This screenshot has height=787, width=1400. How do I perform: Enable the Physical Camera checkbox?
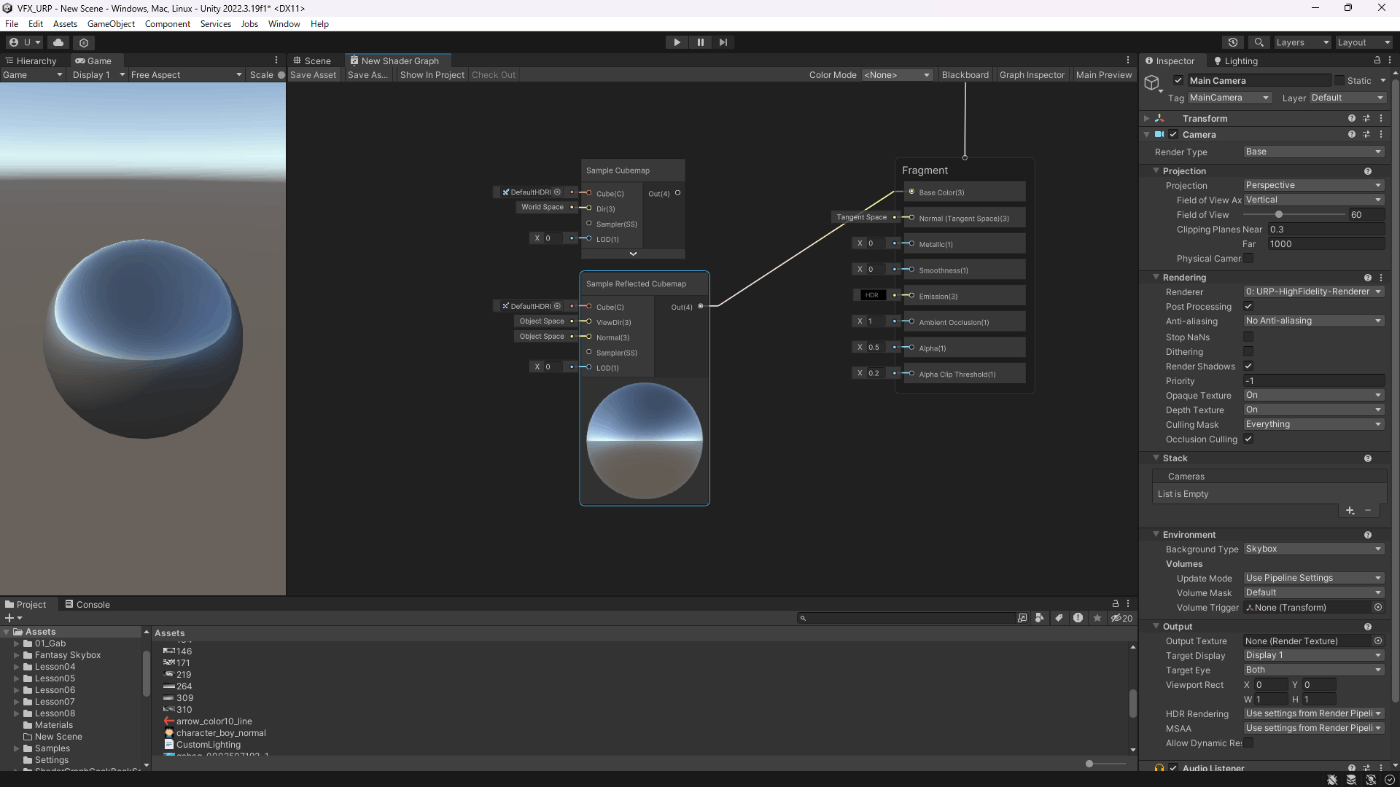click(1248, 258)
